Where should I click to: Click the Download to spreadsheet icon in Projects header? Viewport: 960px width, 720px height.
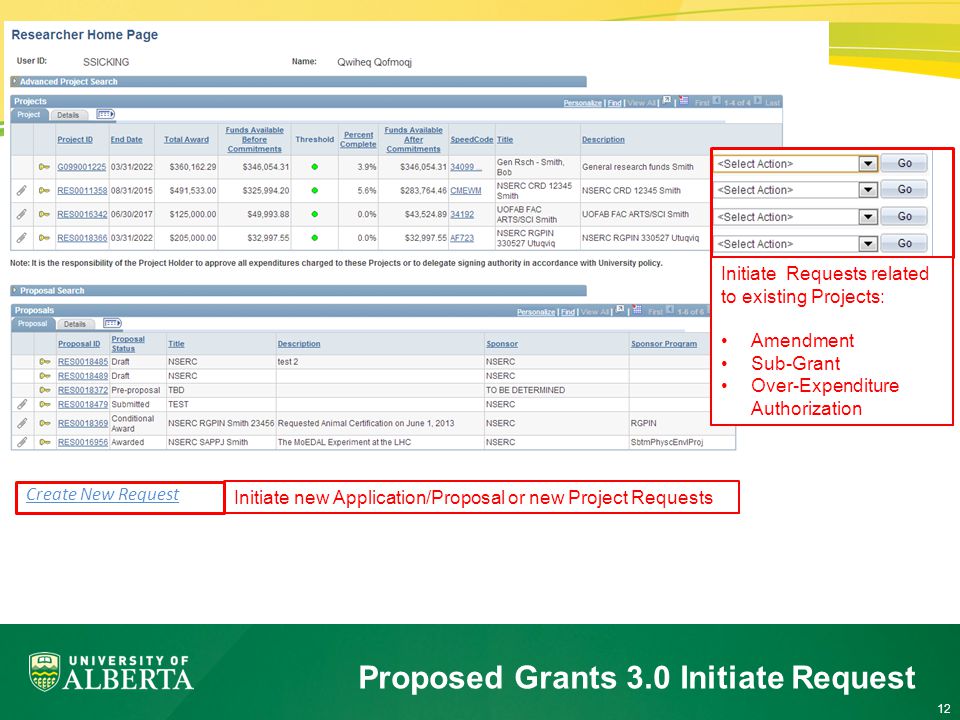(683, 101)
